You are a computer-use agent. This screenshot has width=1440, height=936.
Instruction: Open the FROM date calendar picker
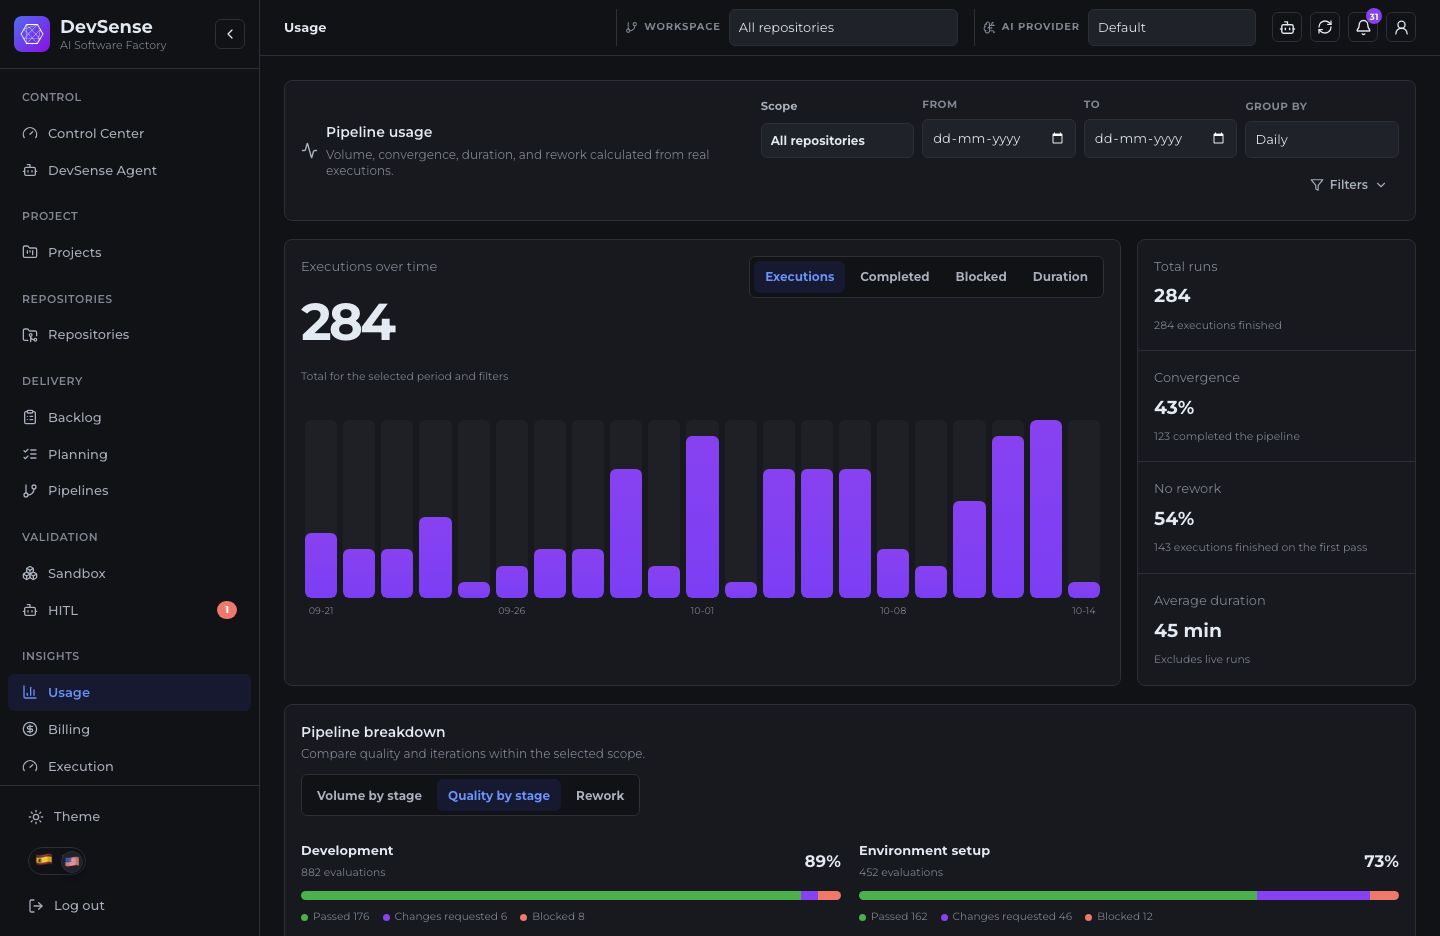pyautogui.click(x=1057, y=138)
